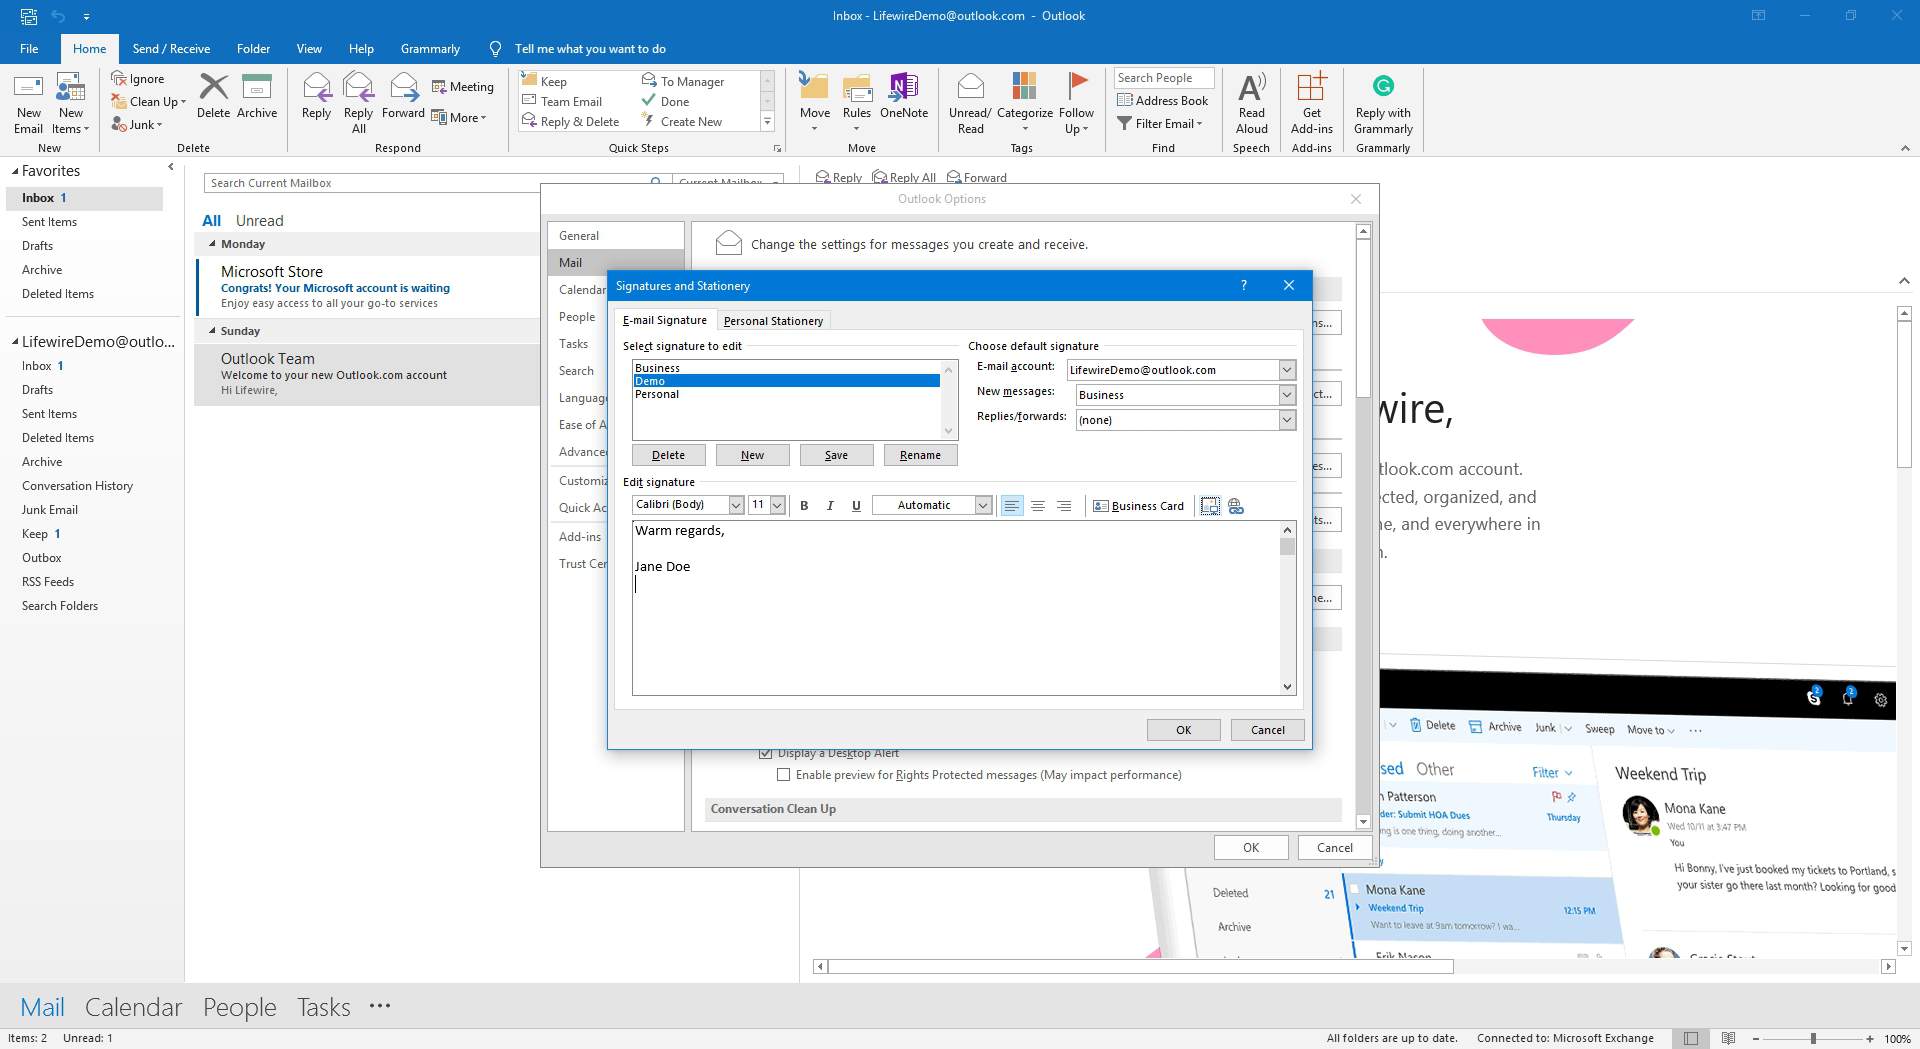Click Delete signature button
1920x1049 pixels.
pyautogui.click(x=668, y=455)
